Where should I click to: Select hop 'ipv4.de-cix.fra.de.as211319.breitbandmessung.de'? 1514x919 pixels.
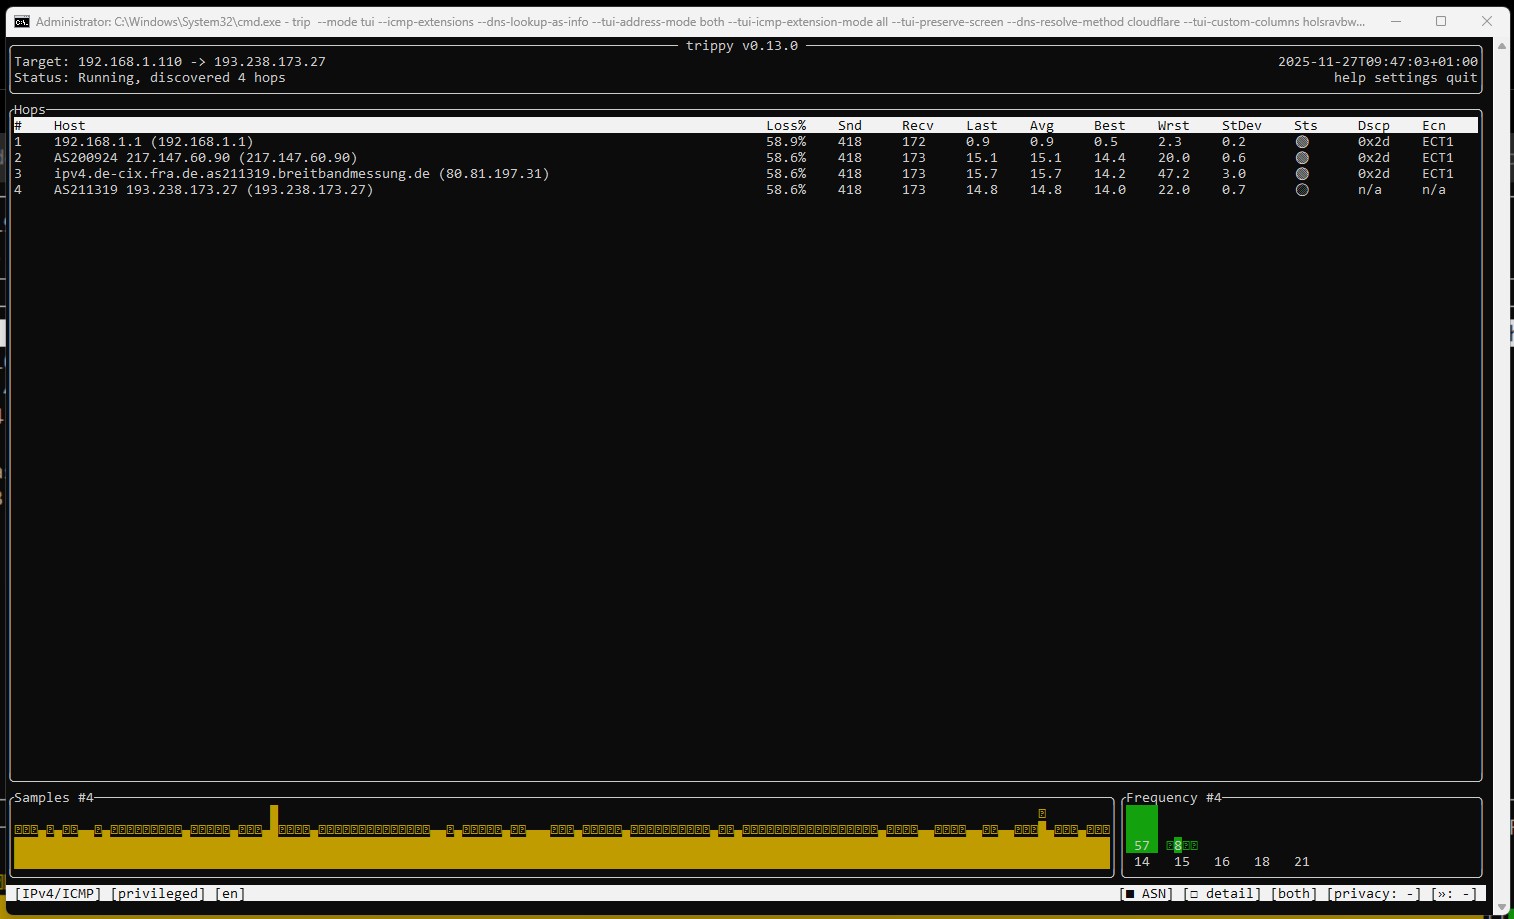click(746, 174)
